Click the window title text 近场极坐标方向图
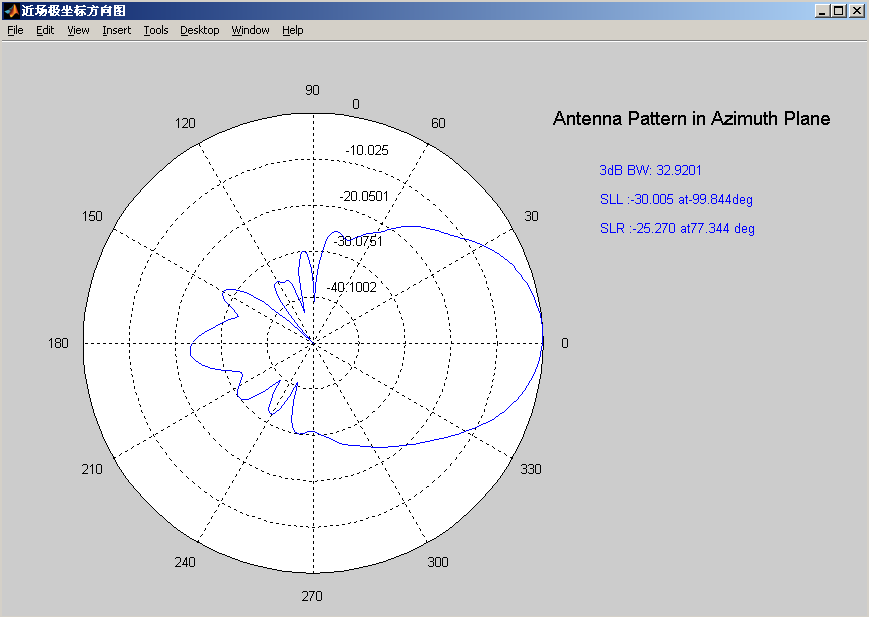The width and height of the screenshot is (869, 617). 73,11
